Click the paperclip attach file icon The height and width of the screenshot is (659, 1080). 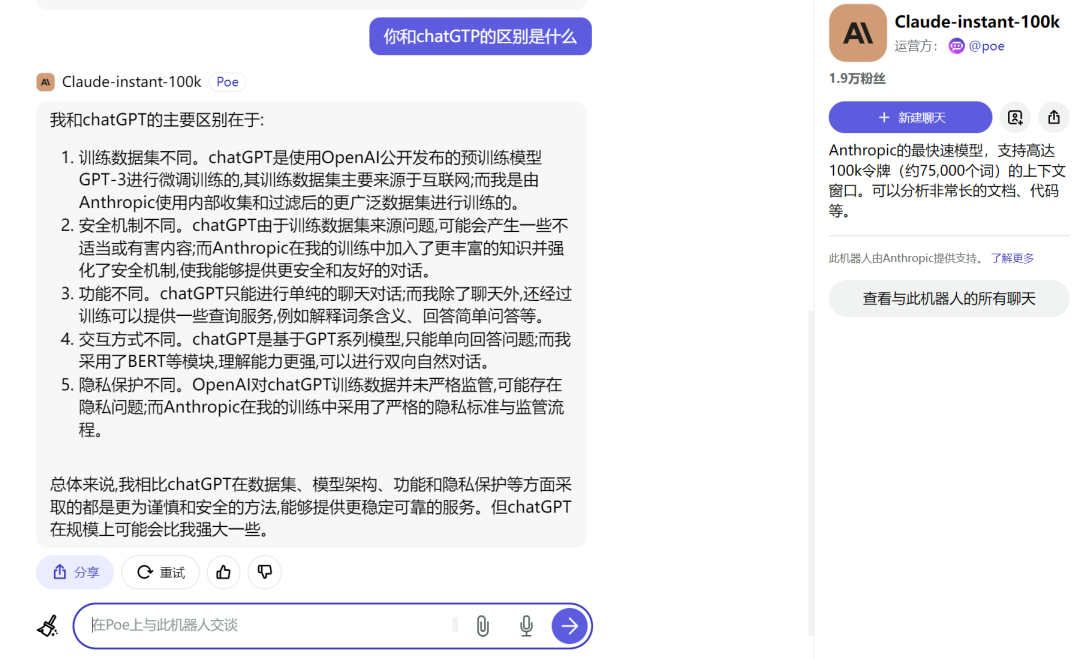tap(483, 626)
